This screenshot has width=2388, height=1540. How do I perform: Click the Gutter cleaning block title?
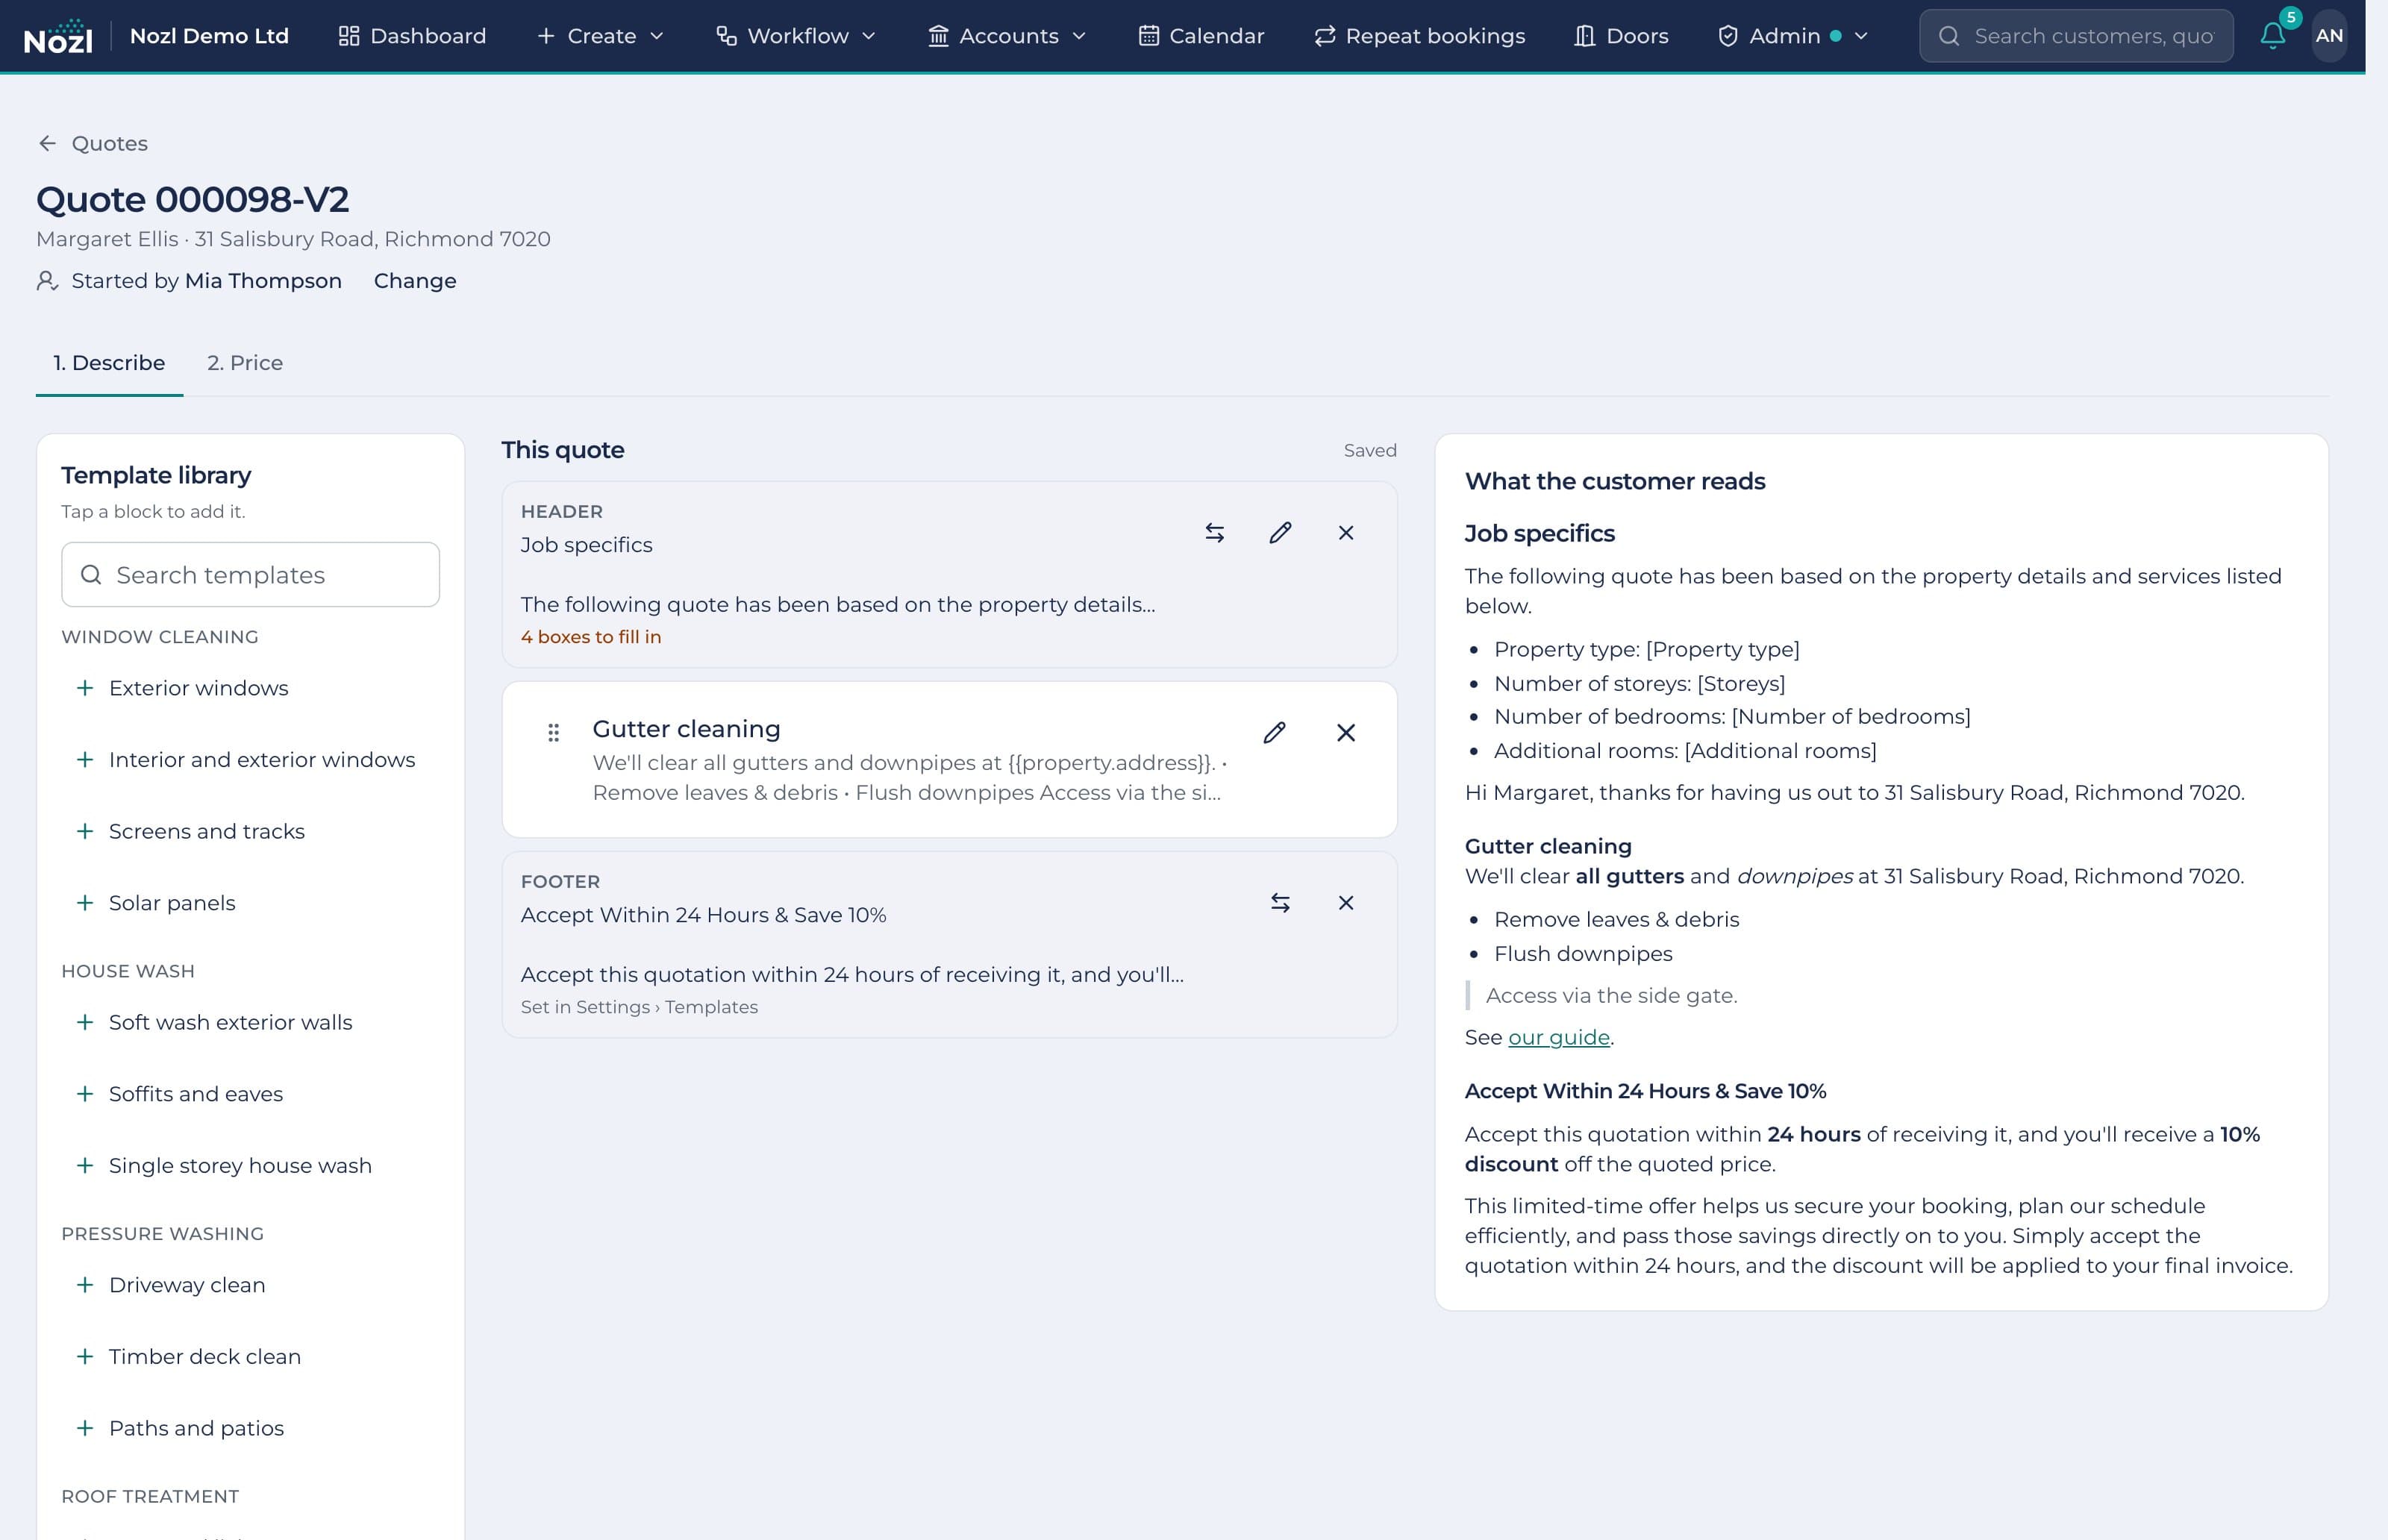686,729
